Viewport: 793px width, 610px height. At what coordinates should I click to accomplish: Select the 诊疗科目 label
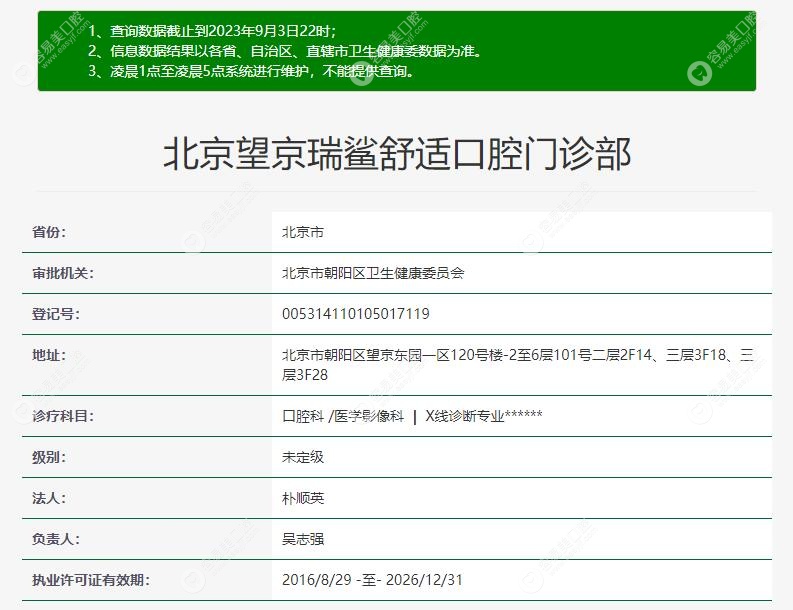[63, 416]
